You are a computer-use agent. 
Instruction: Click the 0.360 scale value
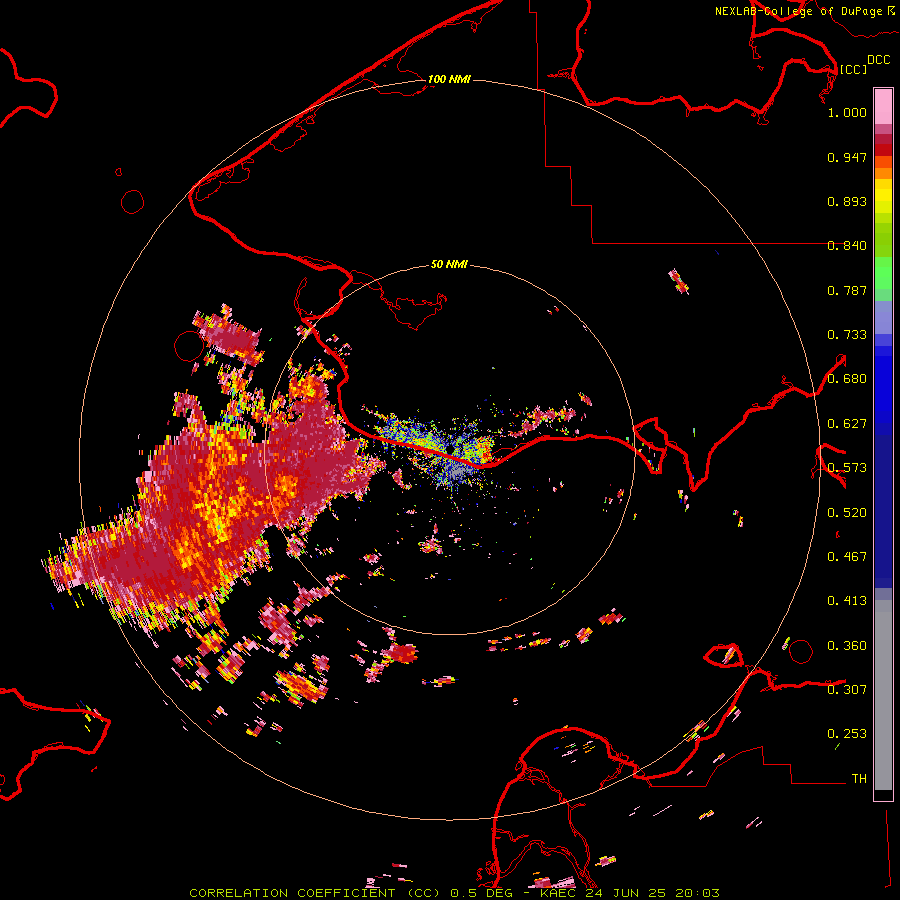click(847, 646)
